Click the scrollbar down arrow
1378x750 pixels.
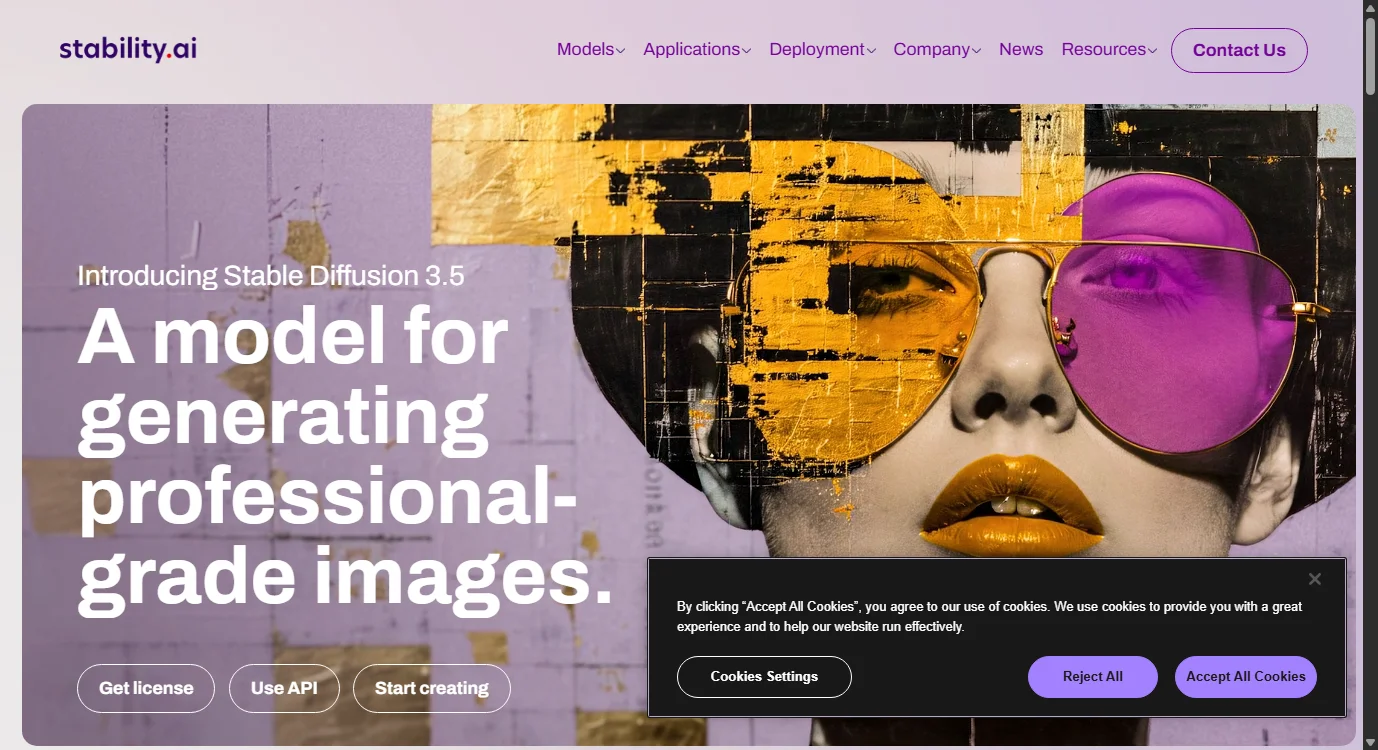(x=1369, y=741)
